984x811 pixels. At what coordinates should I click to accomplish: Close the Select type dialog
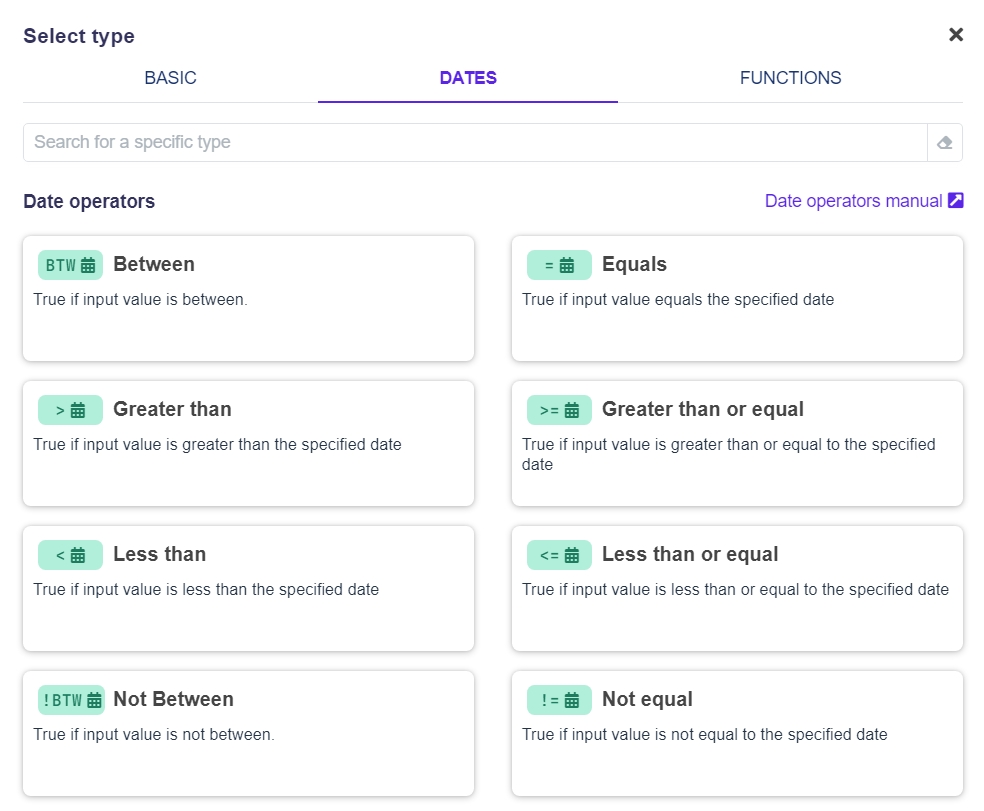coord(955,35)
